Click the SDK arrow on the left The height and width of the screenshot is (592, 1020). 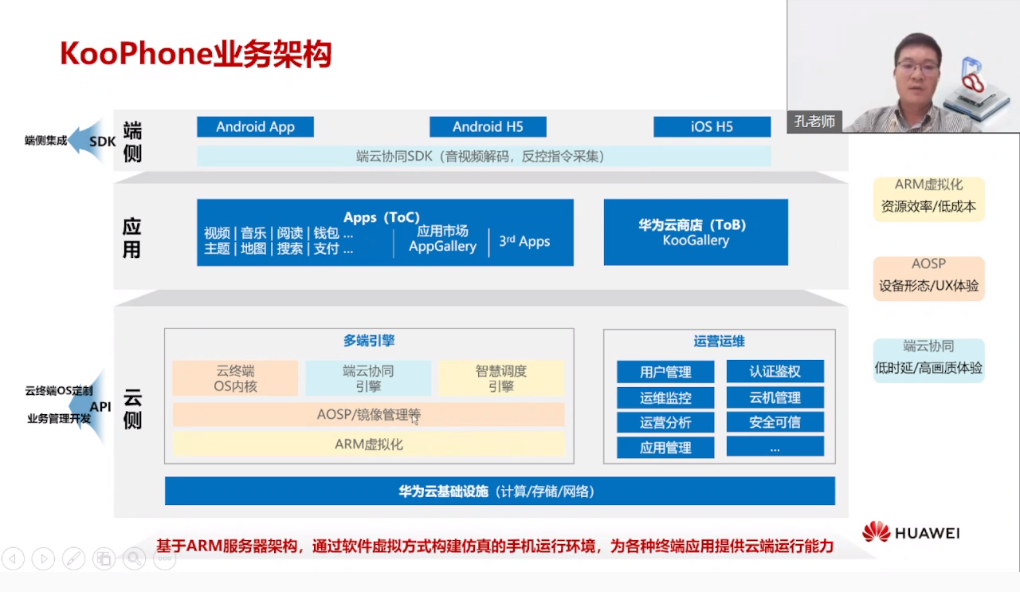tap(92, 140)
